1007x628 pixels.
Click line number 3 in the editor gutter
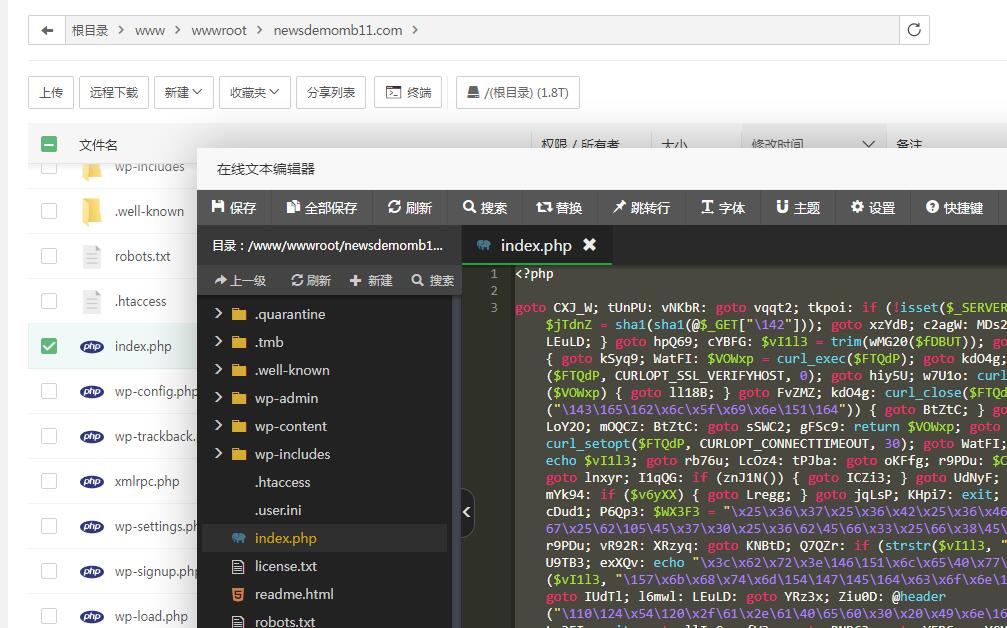pos(494,308)
